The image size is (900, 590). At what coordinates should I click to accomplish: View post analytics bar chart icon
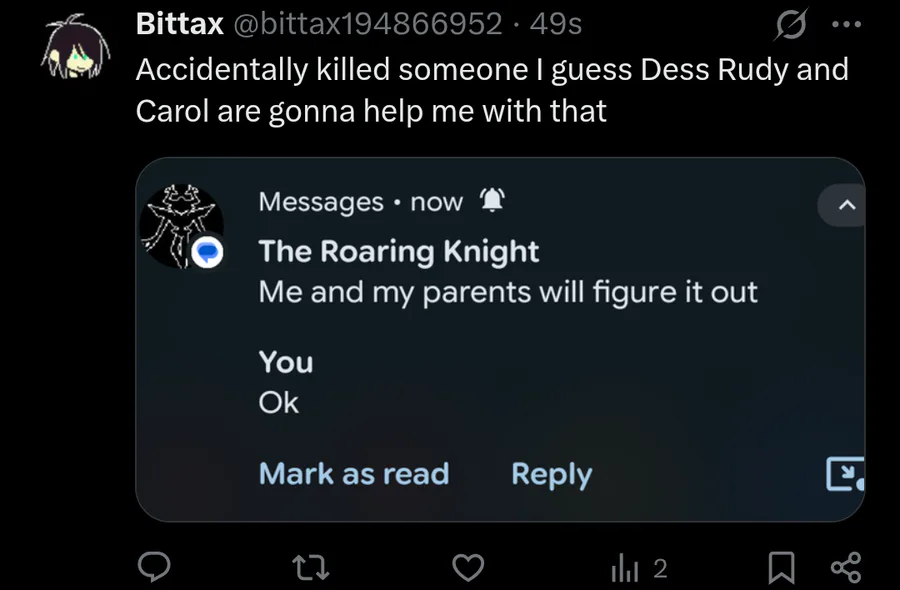coord(624,568)
